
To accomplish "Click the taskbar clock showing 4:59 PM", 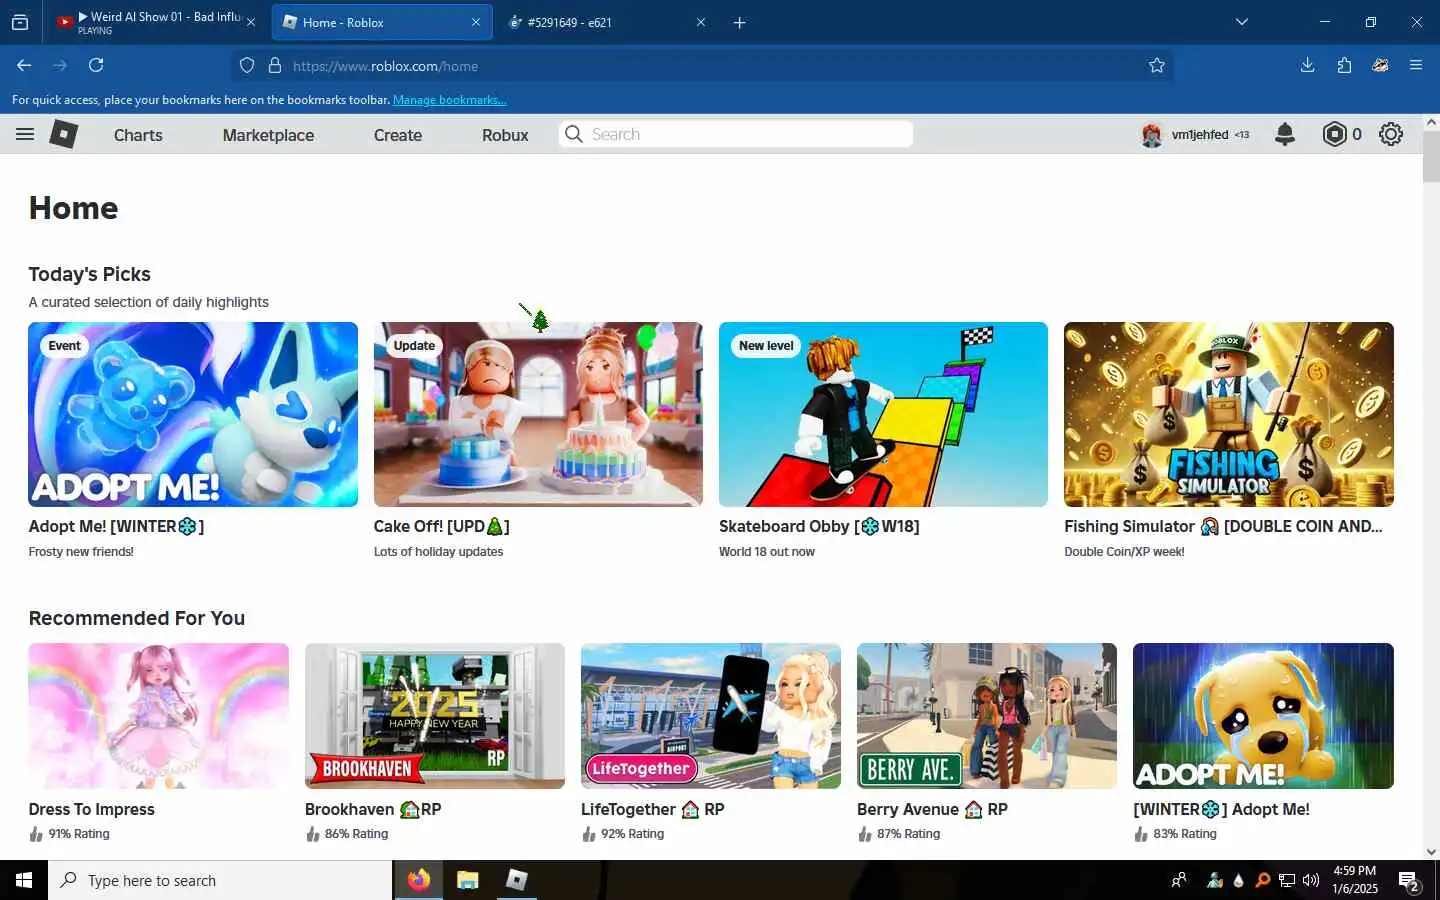I will 1355,880.
